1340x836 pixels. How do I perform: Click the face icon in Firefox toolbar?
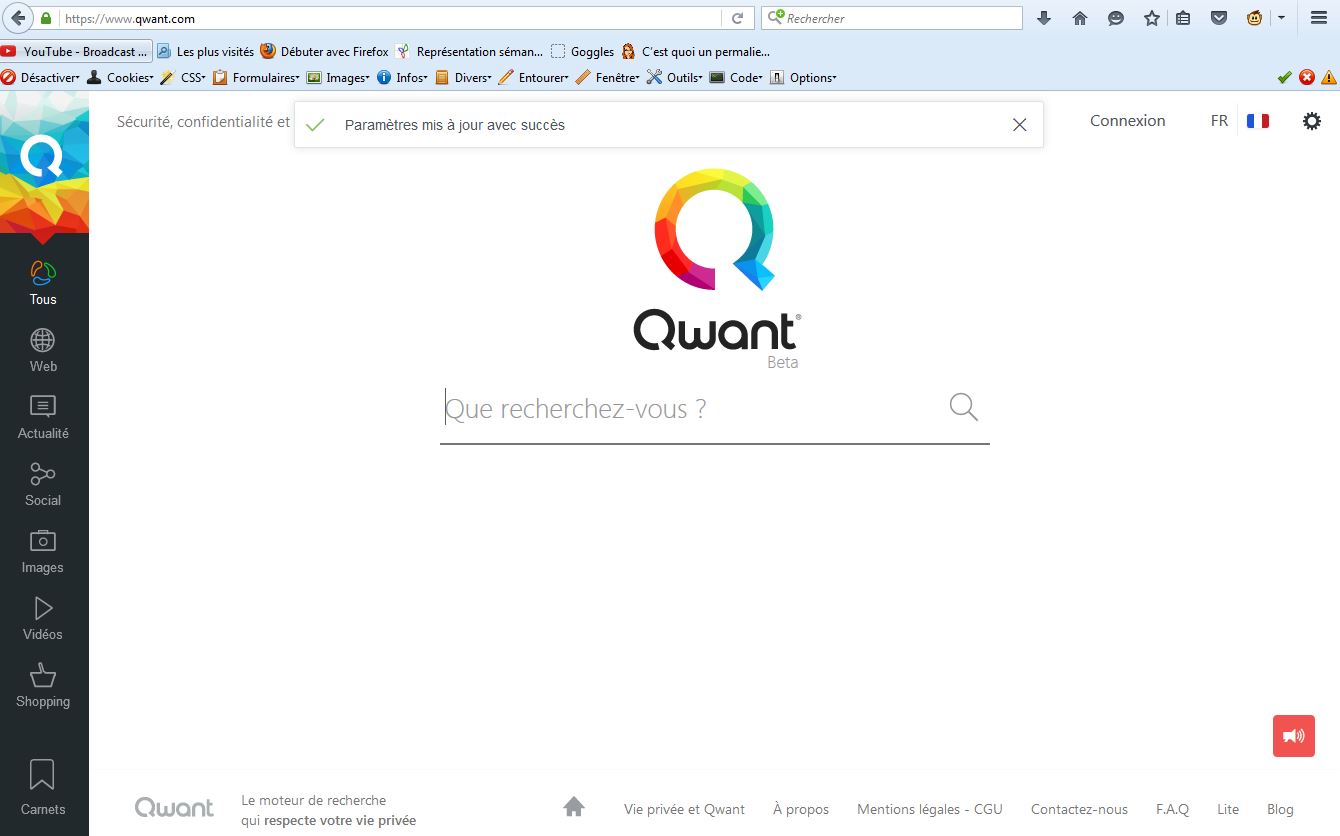pos(1255,18)
